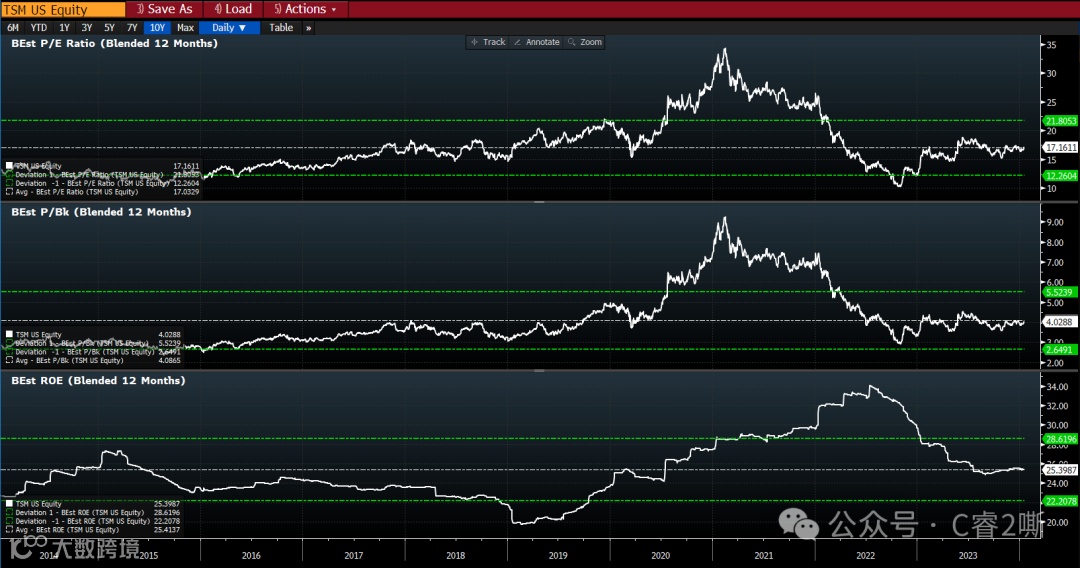Click the BEst P/E Ratio panel title
1080x568 pixels.
point(114,43)
